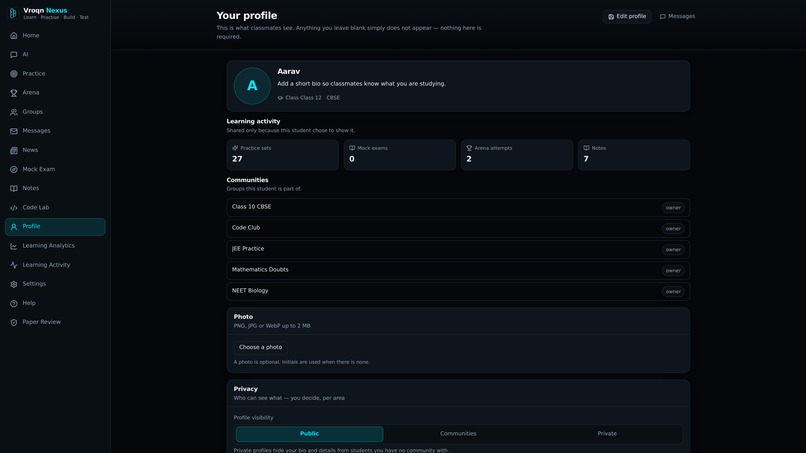806x453 pixels.
Task: Click the name Aarav heading
Action: (x=288, y=71)
